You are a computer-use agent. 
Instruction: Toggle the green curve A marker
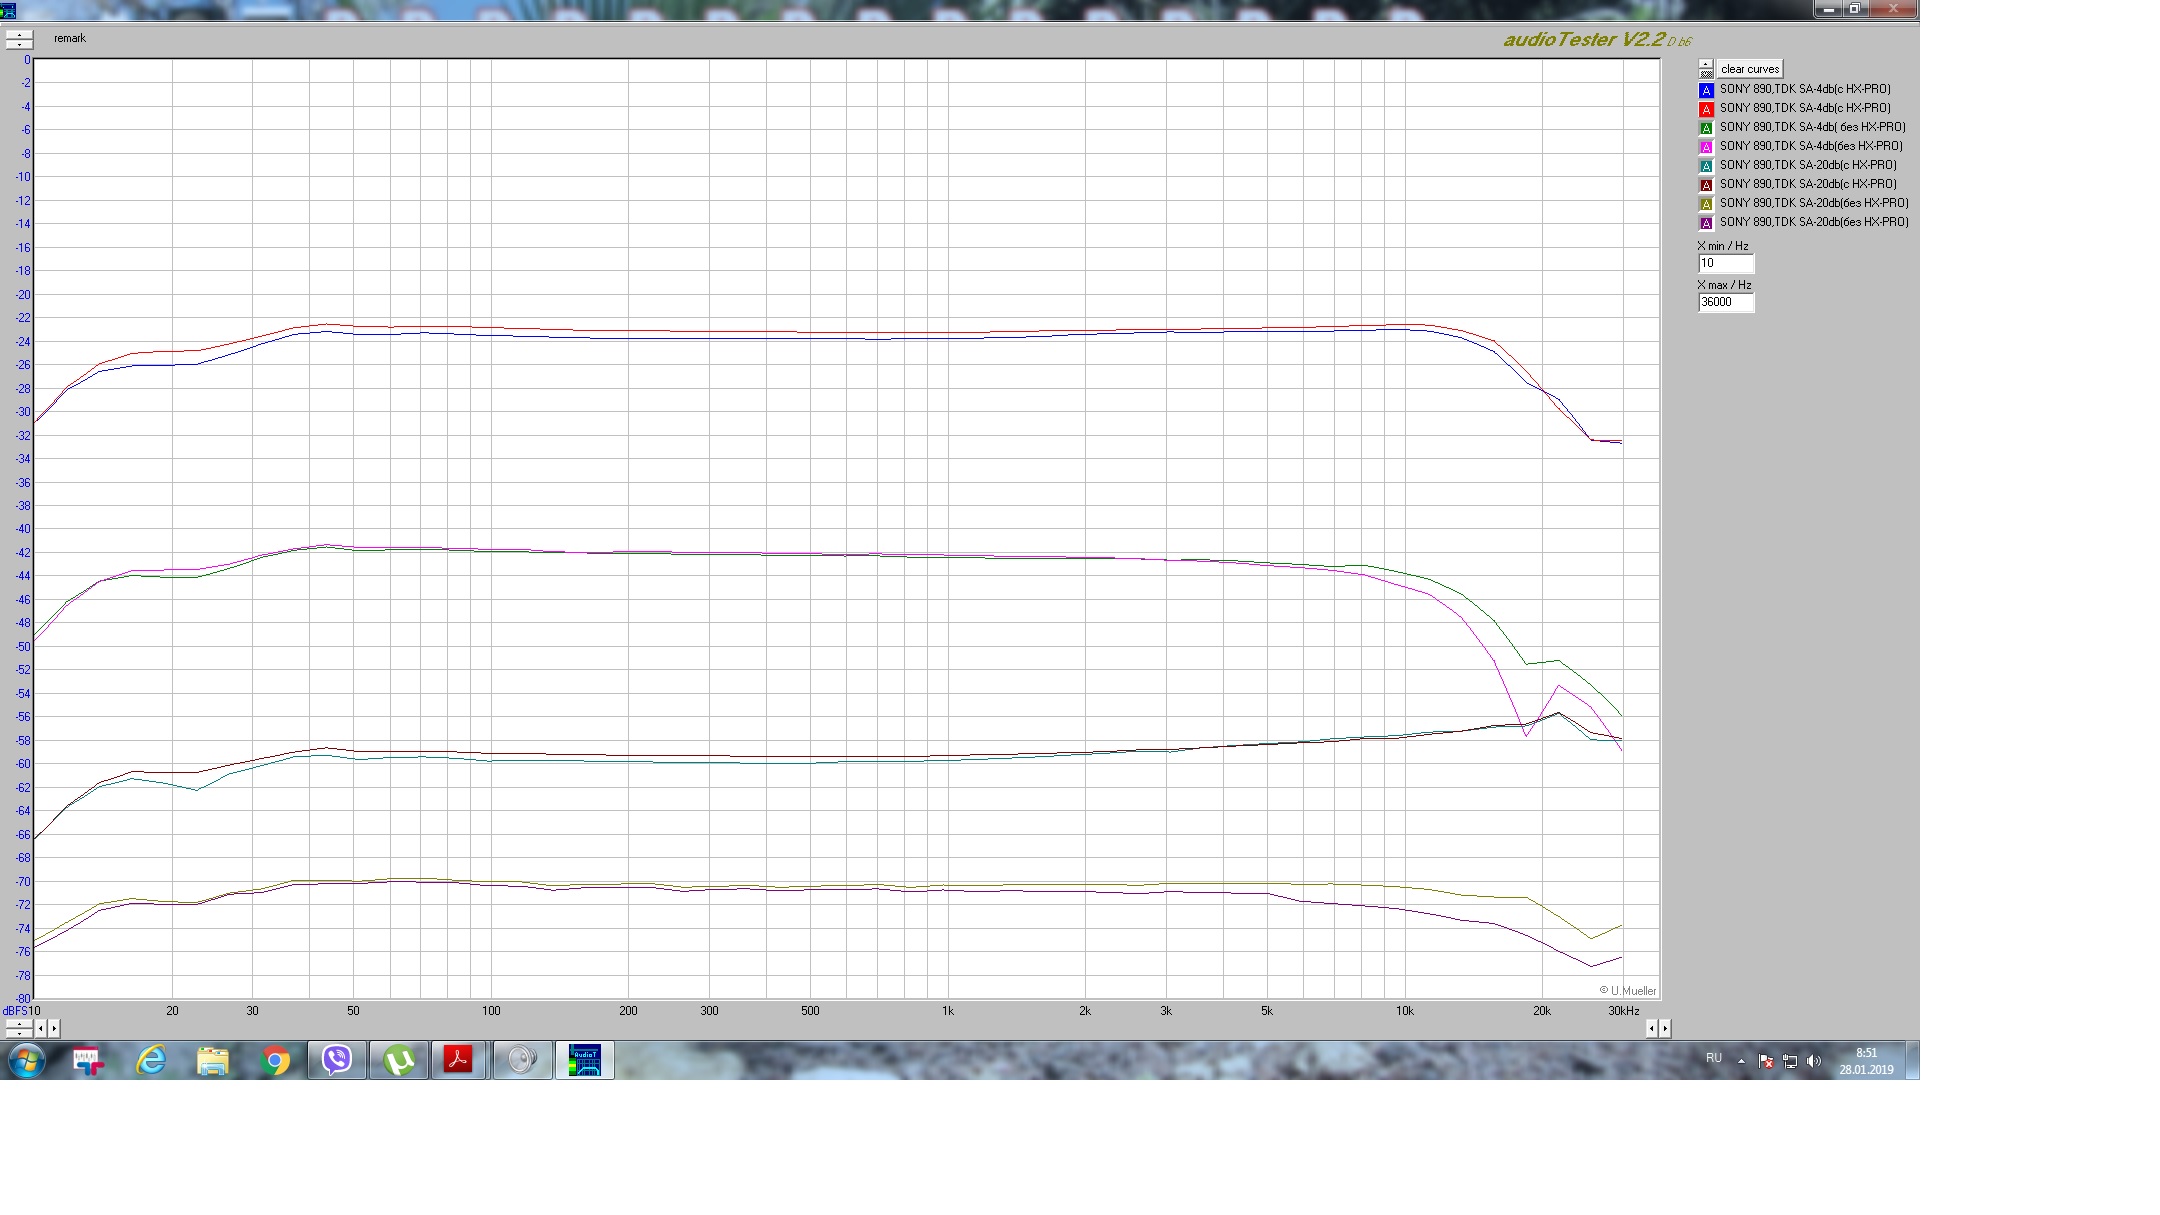pos(1706,128)
